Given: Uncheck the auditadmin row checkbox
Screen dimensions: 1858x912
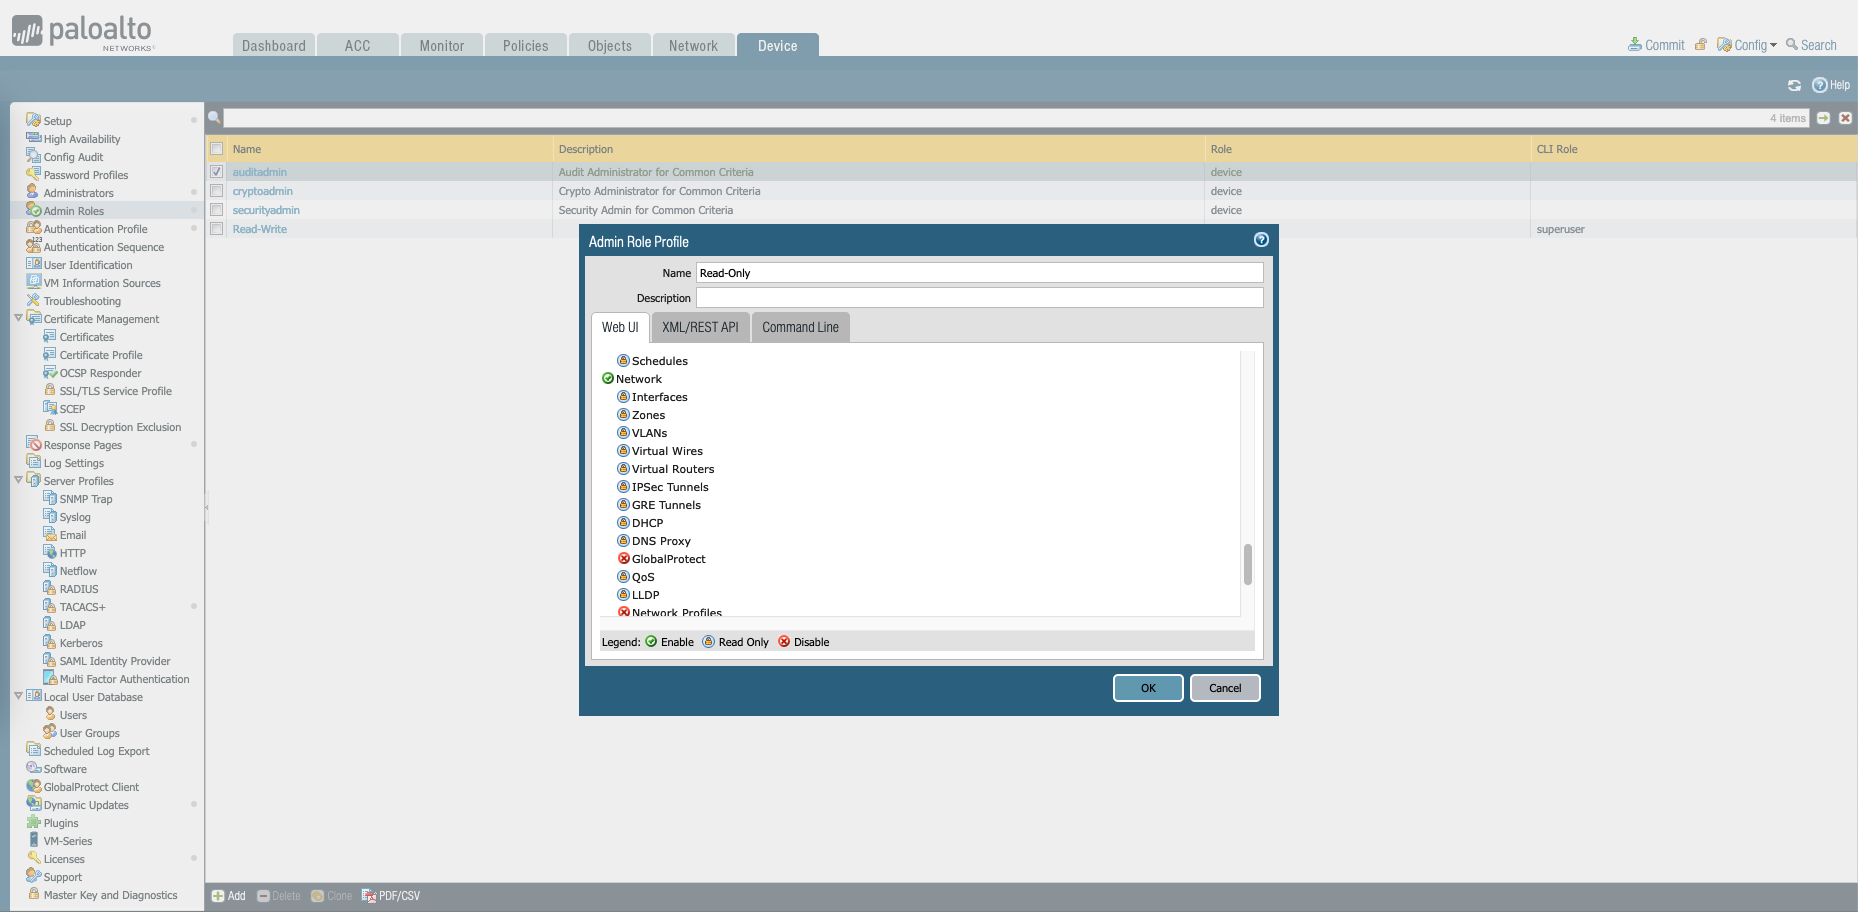Looking at the screenshot, I should click(x=217, y=172).
